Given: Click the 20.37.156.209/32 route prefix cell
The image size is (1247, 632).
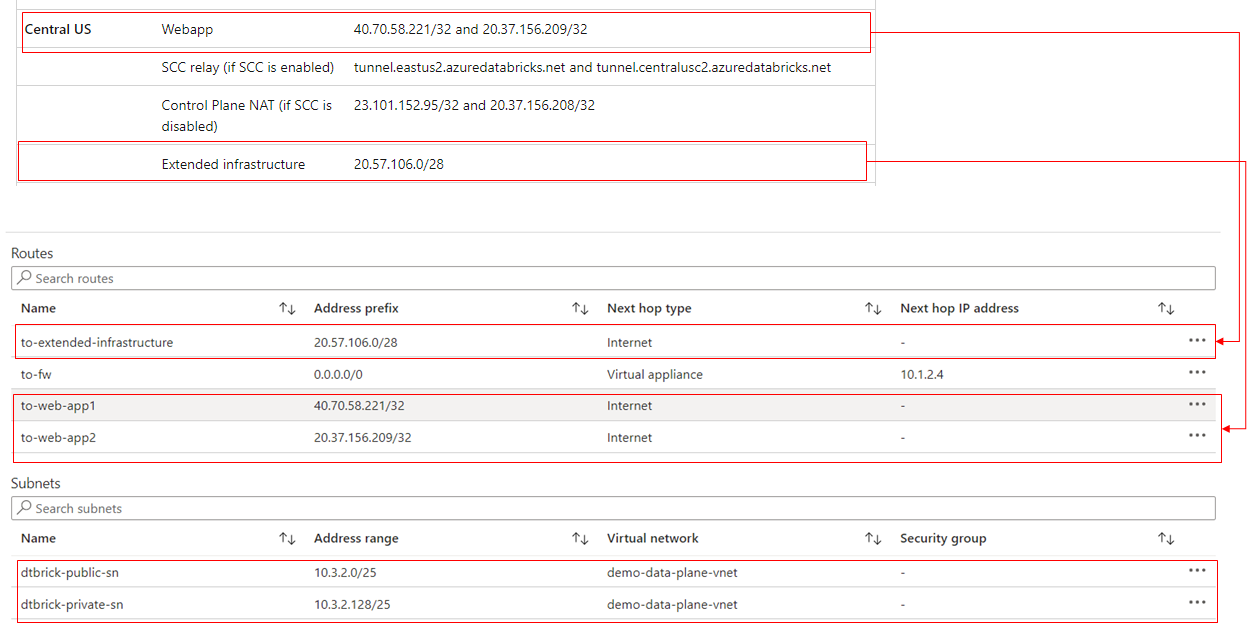Looking at the screenshot, I should [363, 437].
